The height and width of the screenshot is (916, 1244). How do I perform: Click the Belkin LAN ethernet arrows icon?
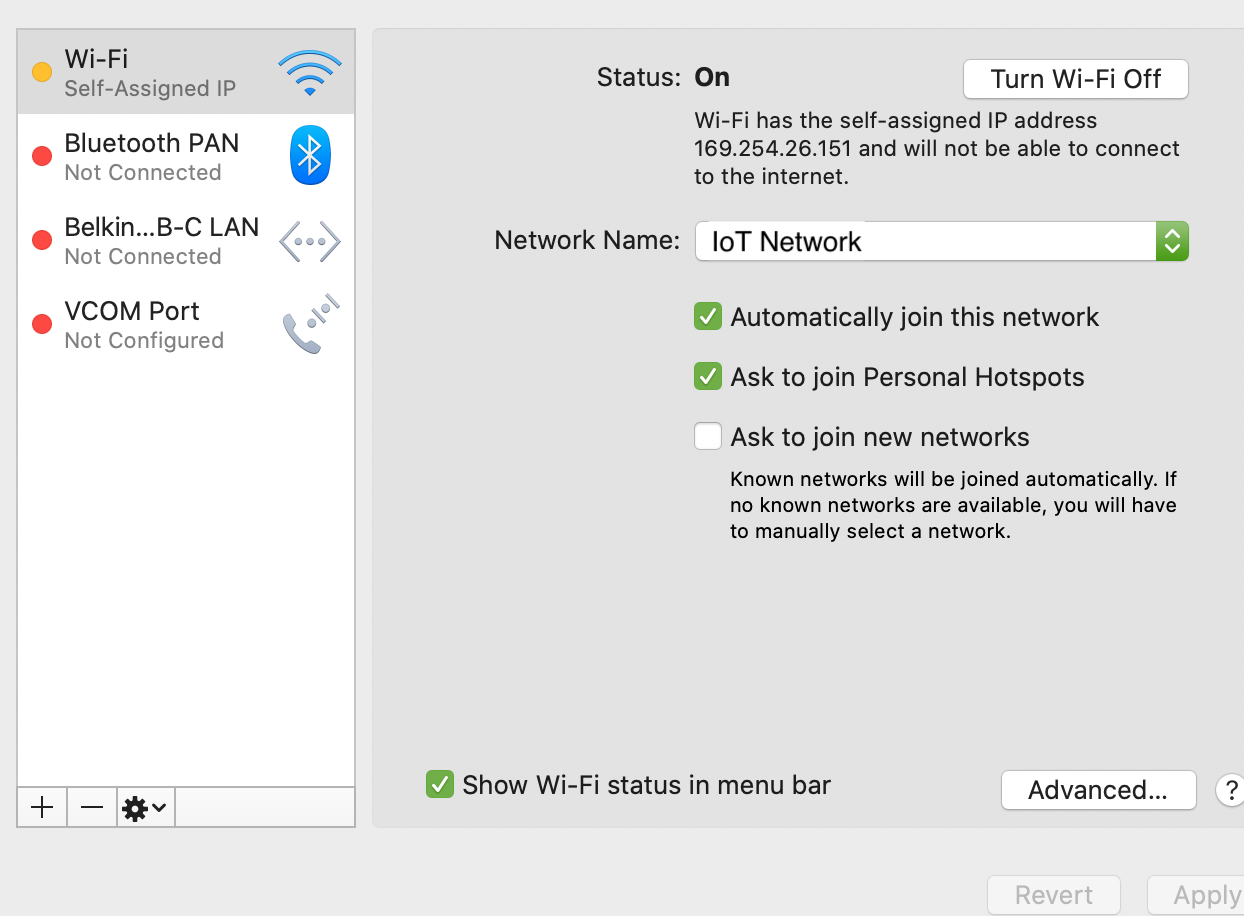[x=309, y=241]
